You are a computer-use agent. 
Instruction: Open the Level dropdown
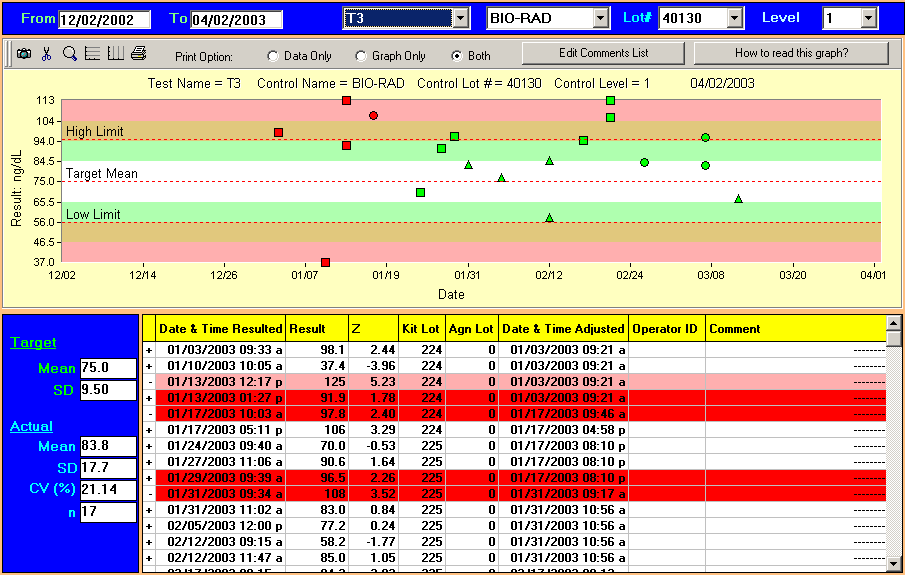[868, 18]
